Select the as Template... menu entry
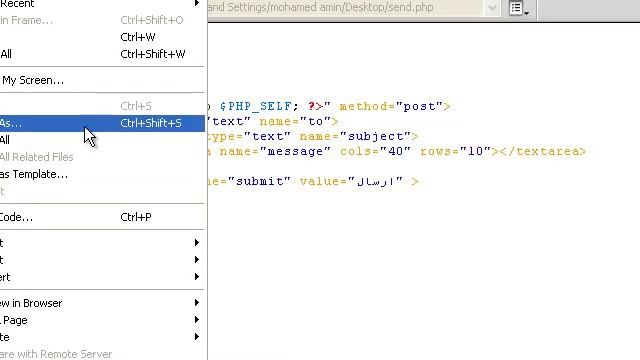Screen dimensions: 640x360 pyautogui.click(x=102, y=174)
